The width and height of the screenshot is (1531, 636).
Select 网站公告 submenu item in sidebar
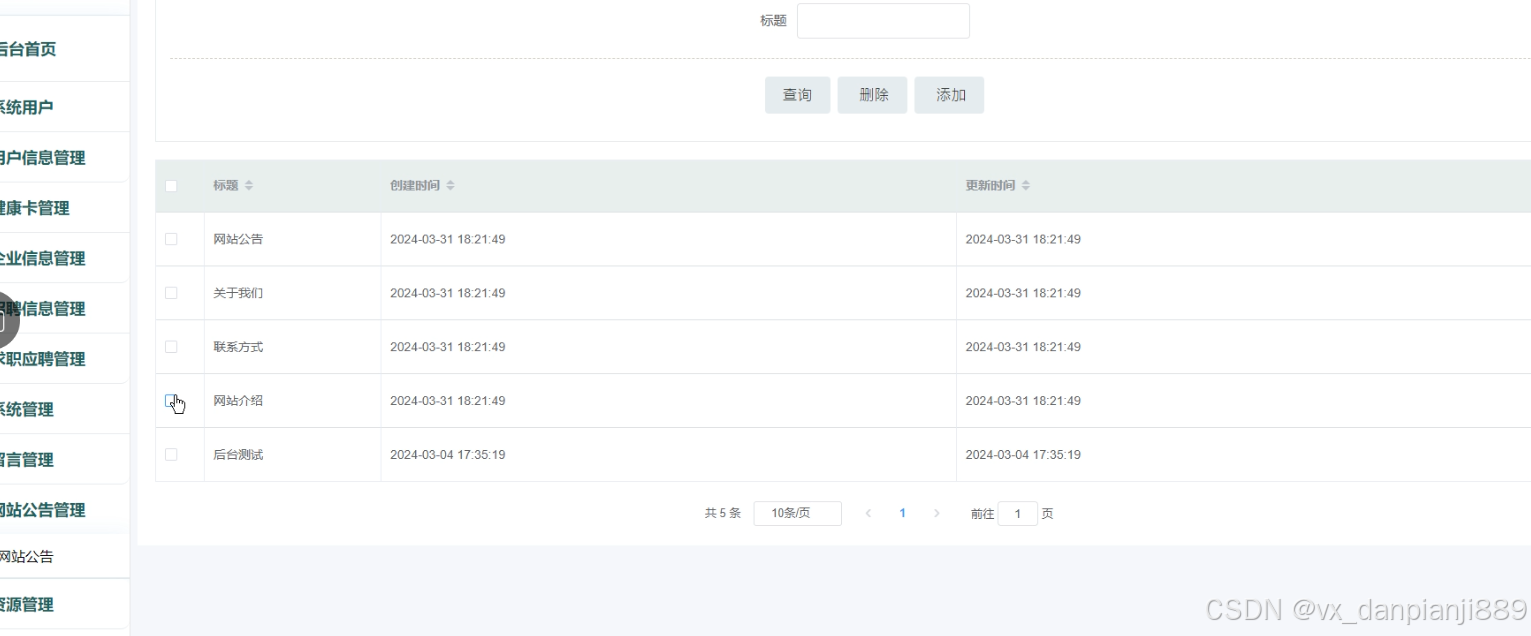tap(64, 557)
